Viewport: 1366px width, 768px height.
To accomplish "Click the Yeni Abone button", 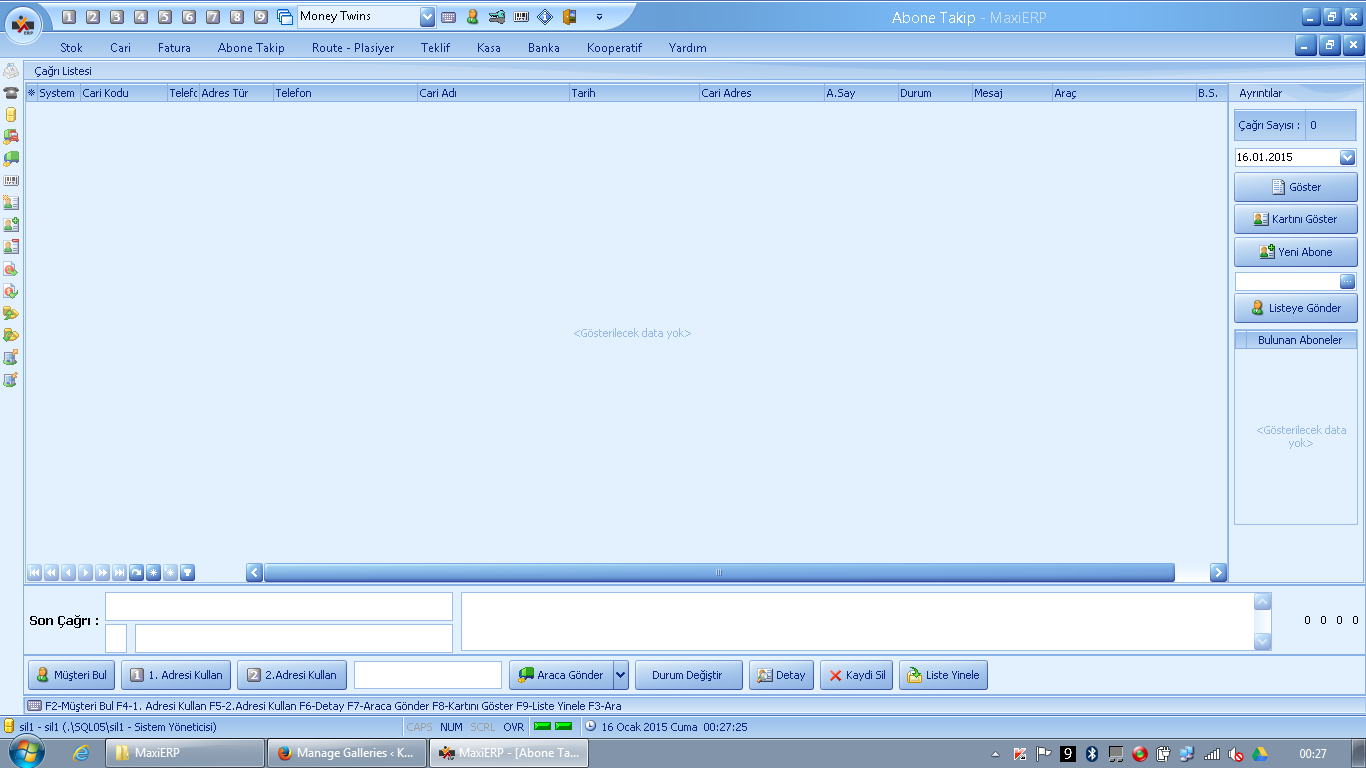I will pos(1296,252).
